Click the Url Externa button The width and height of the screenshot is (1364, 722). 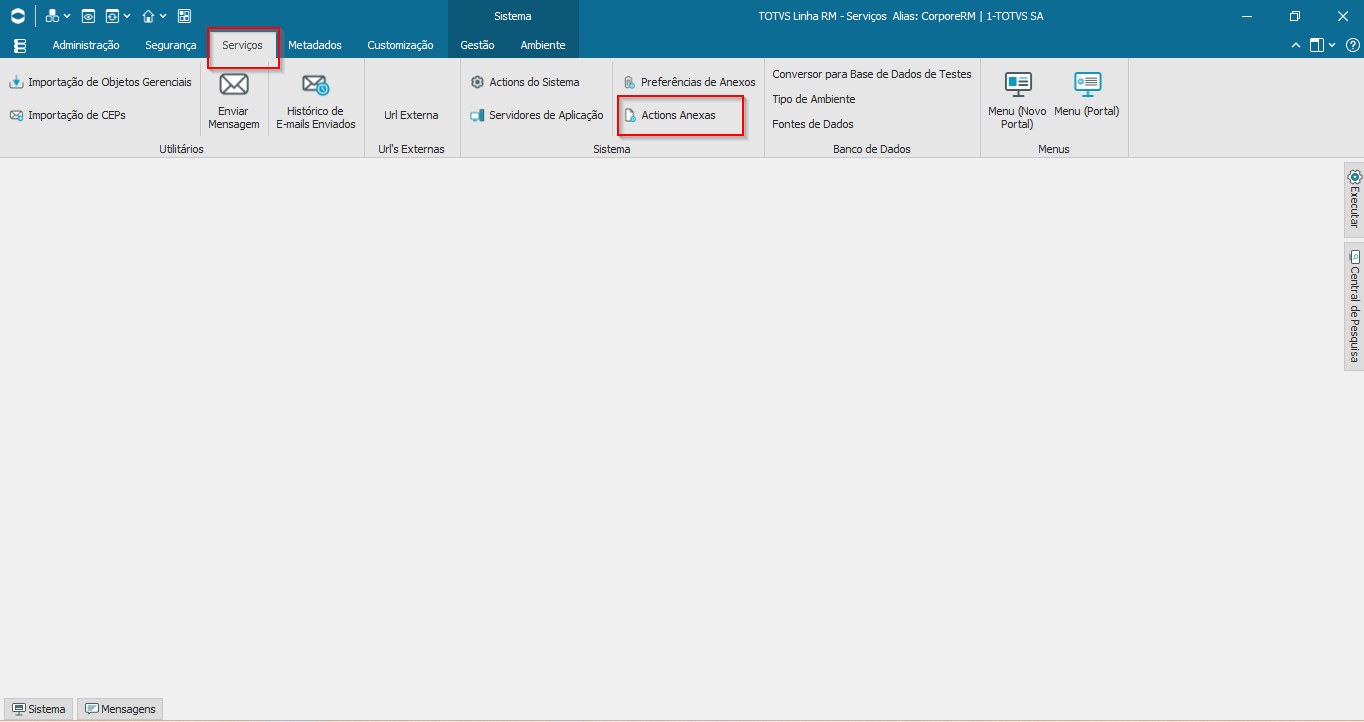(411, 115)
